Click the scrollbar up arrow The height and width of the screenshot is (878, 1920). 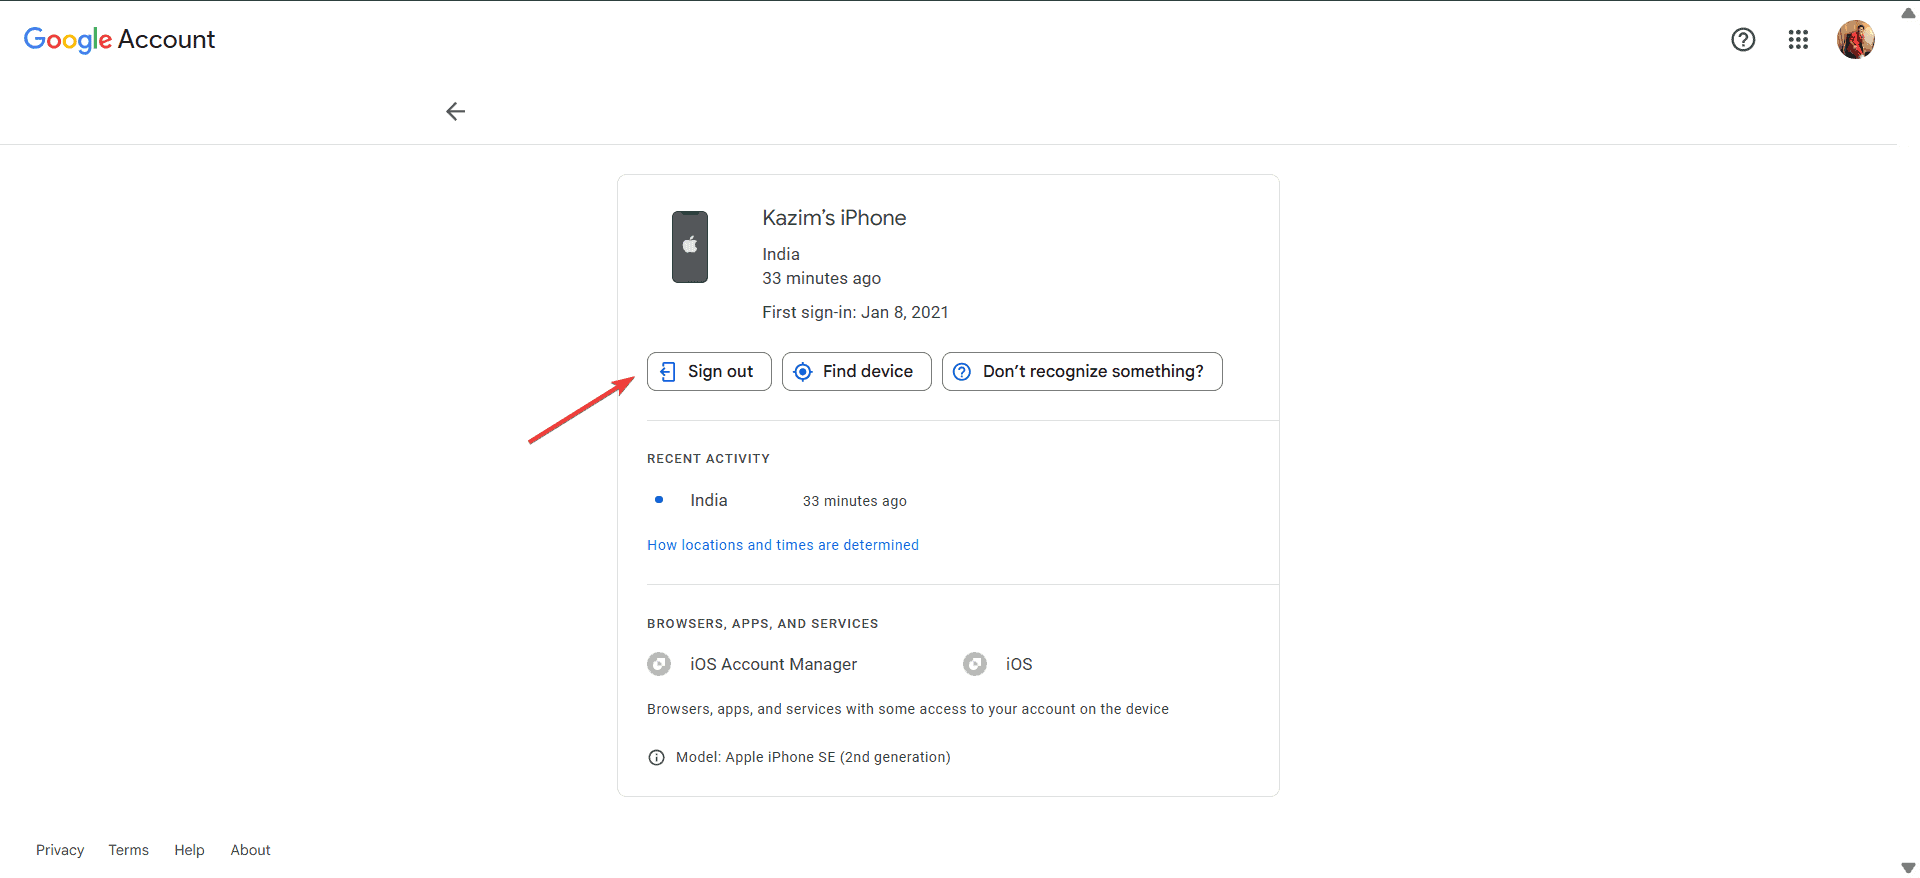click(x=1908, y=13)
